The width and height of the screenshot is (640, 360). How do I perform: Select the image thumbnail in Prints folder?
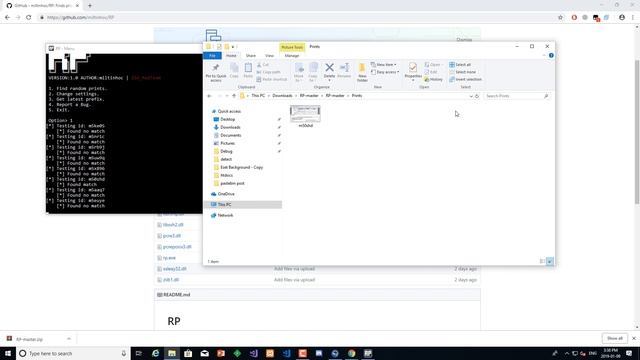coord(305,114)
